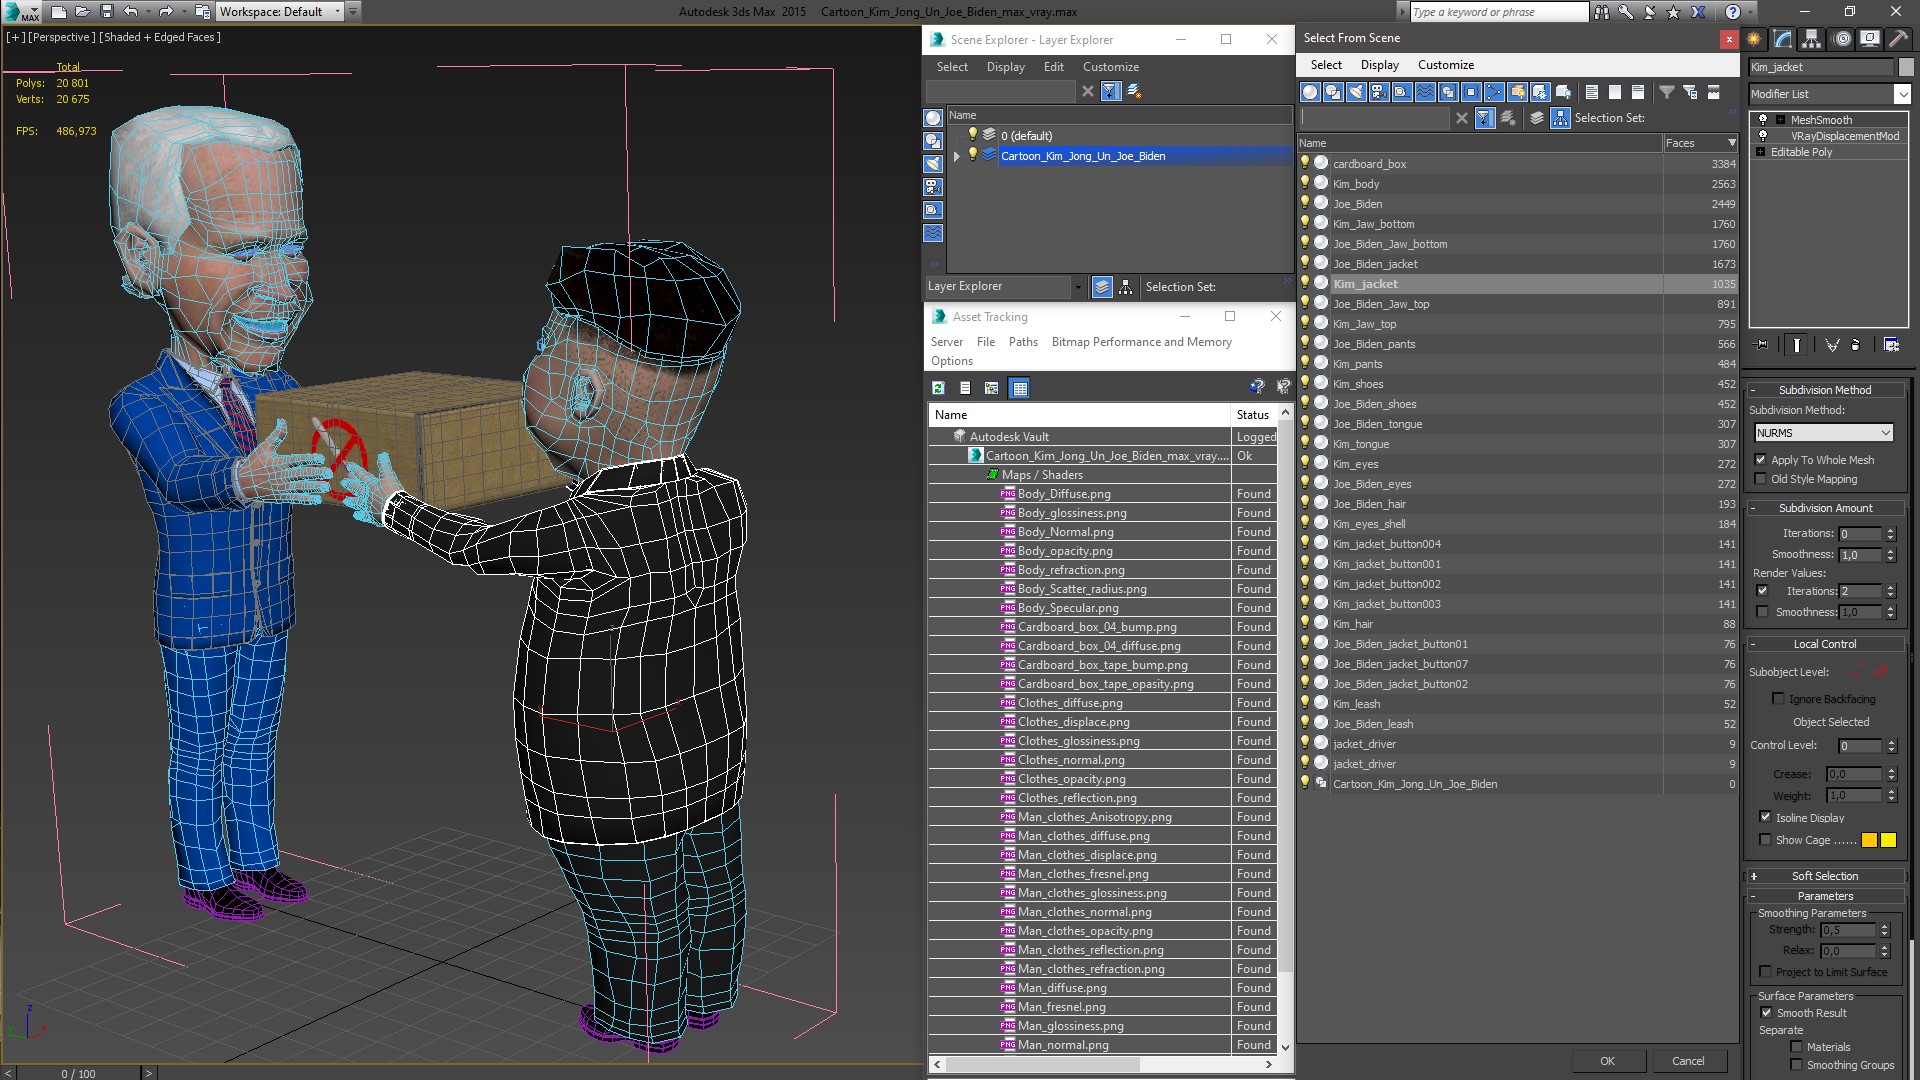
Task: Click the Shaded + Edged Faces viewport label
Action: tap(160, 37)
